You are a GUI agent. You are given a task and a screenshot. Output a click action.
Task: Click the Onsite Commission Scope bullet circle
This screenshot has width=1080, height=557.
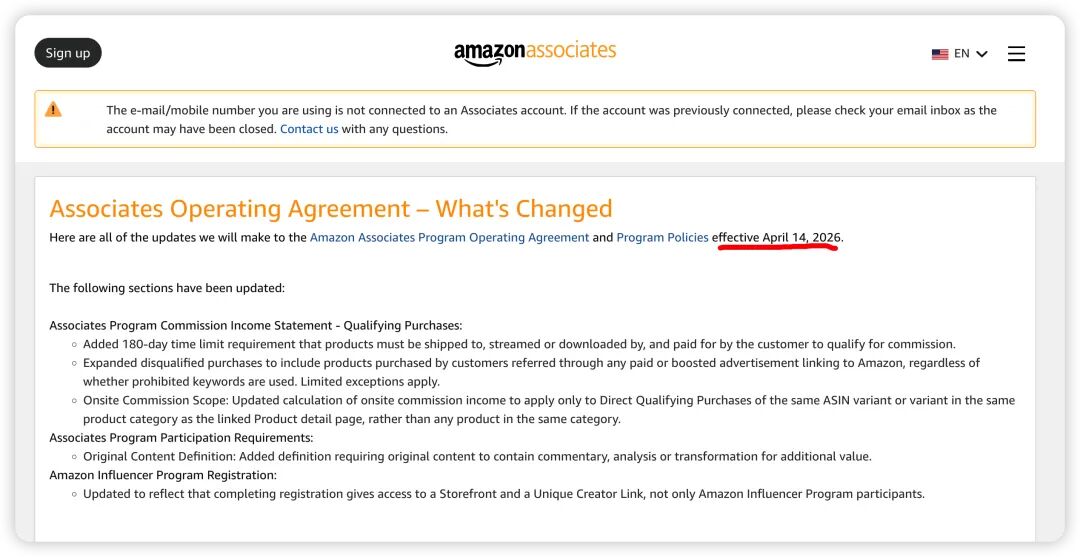[x=74, y=401]
